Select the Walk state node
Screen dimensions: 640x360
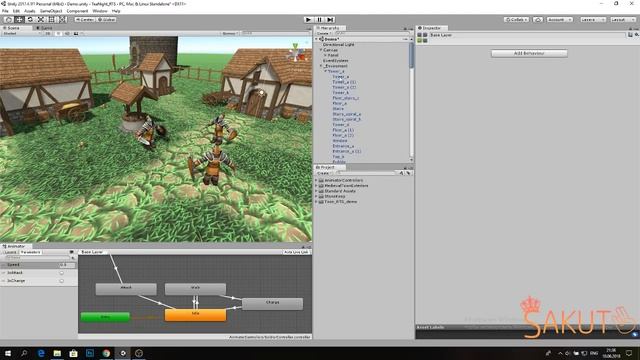tap(196, 289)
